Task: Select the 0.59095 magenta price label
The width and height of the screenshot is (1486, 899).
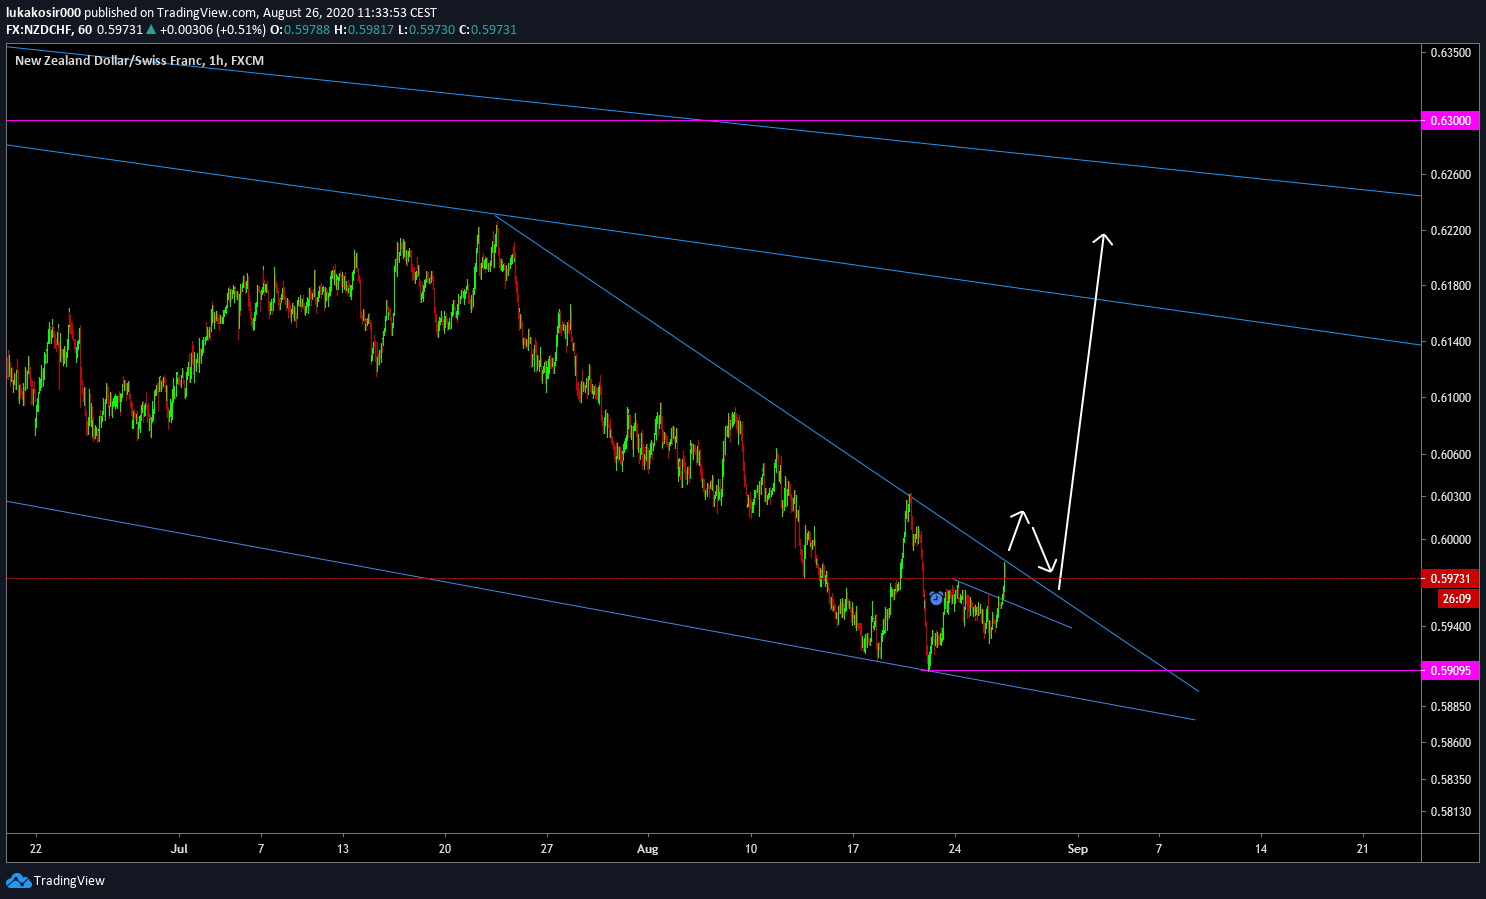Action: point(1450,670)
